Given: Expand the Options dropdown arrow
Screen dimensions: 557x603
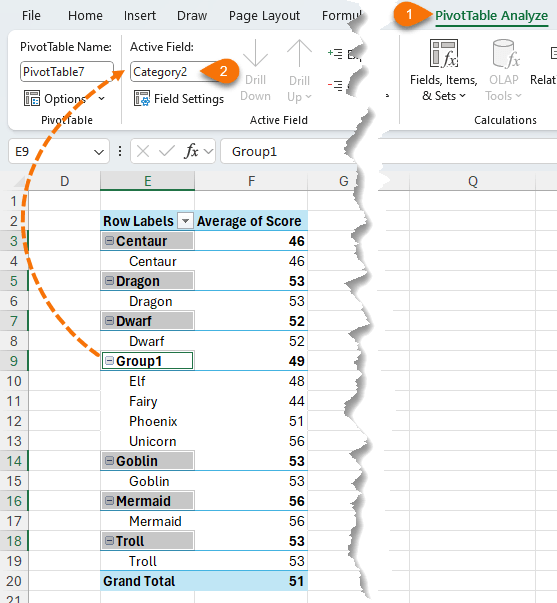Looking at the screenshot, I should (101, 99).
